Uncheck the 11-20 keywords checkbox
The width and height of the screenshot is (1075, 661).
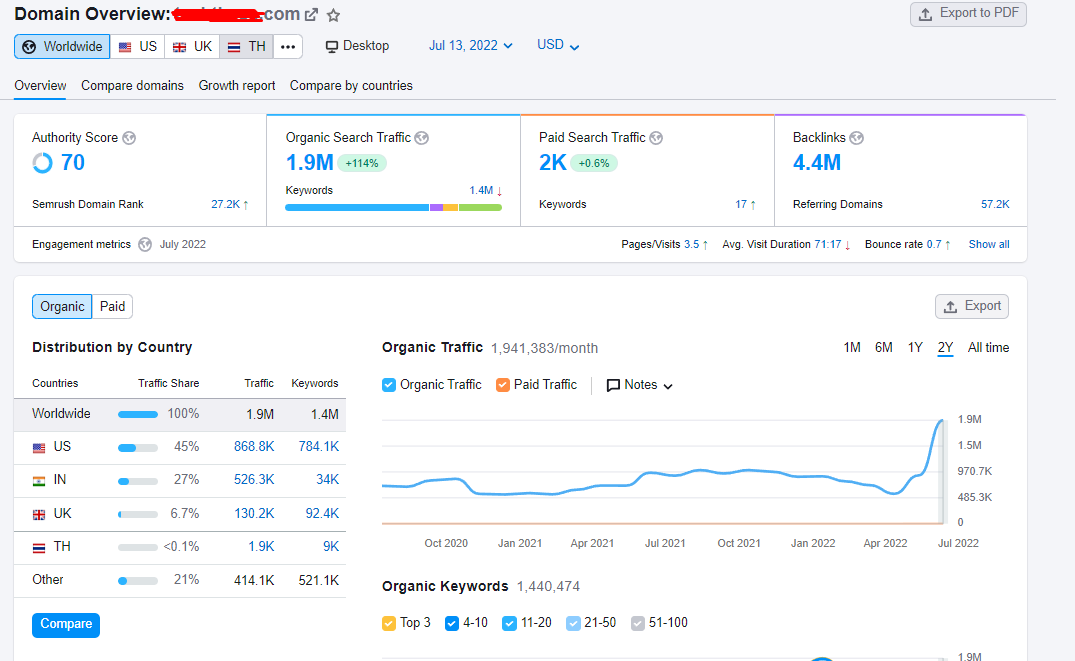pyautogui.click(x=509, y=623)
